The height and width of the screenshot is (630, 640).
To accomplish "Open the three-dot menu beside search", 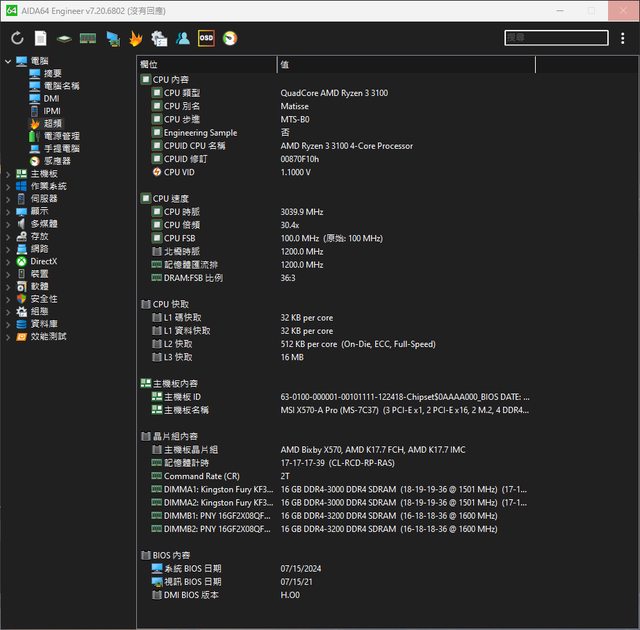I will pos(623,38).
